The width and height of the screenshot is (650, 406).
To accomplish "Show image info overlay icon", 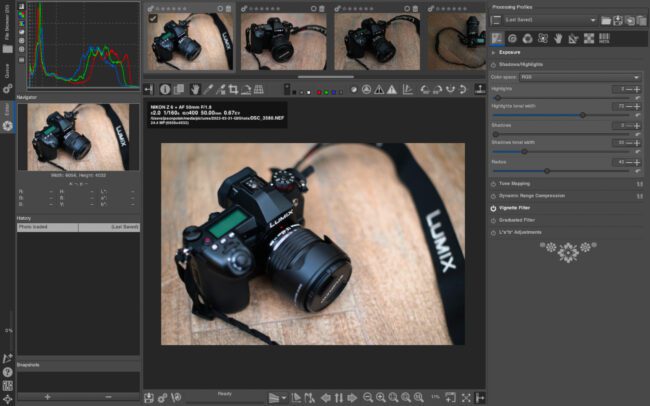I will 165,89.
